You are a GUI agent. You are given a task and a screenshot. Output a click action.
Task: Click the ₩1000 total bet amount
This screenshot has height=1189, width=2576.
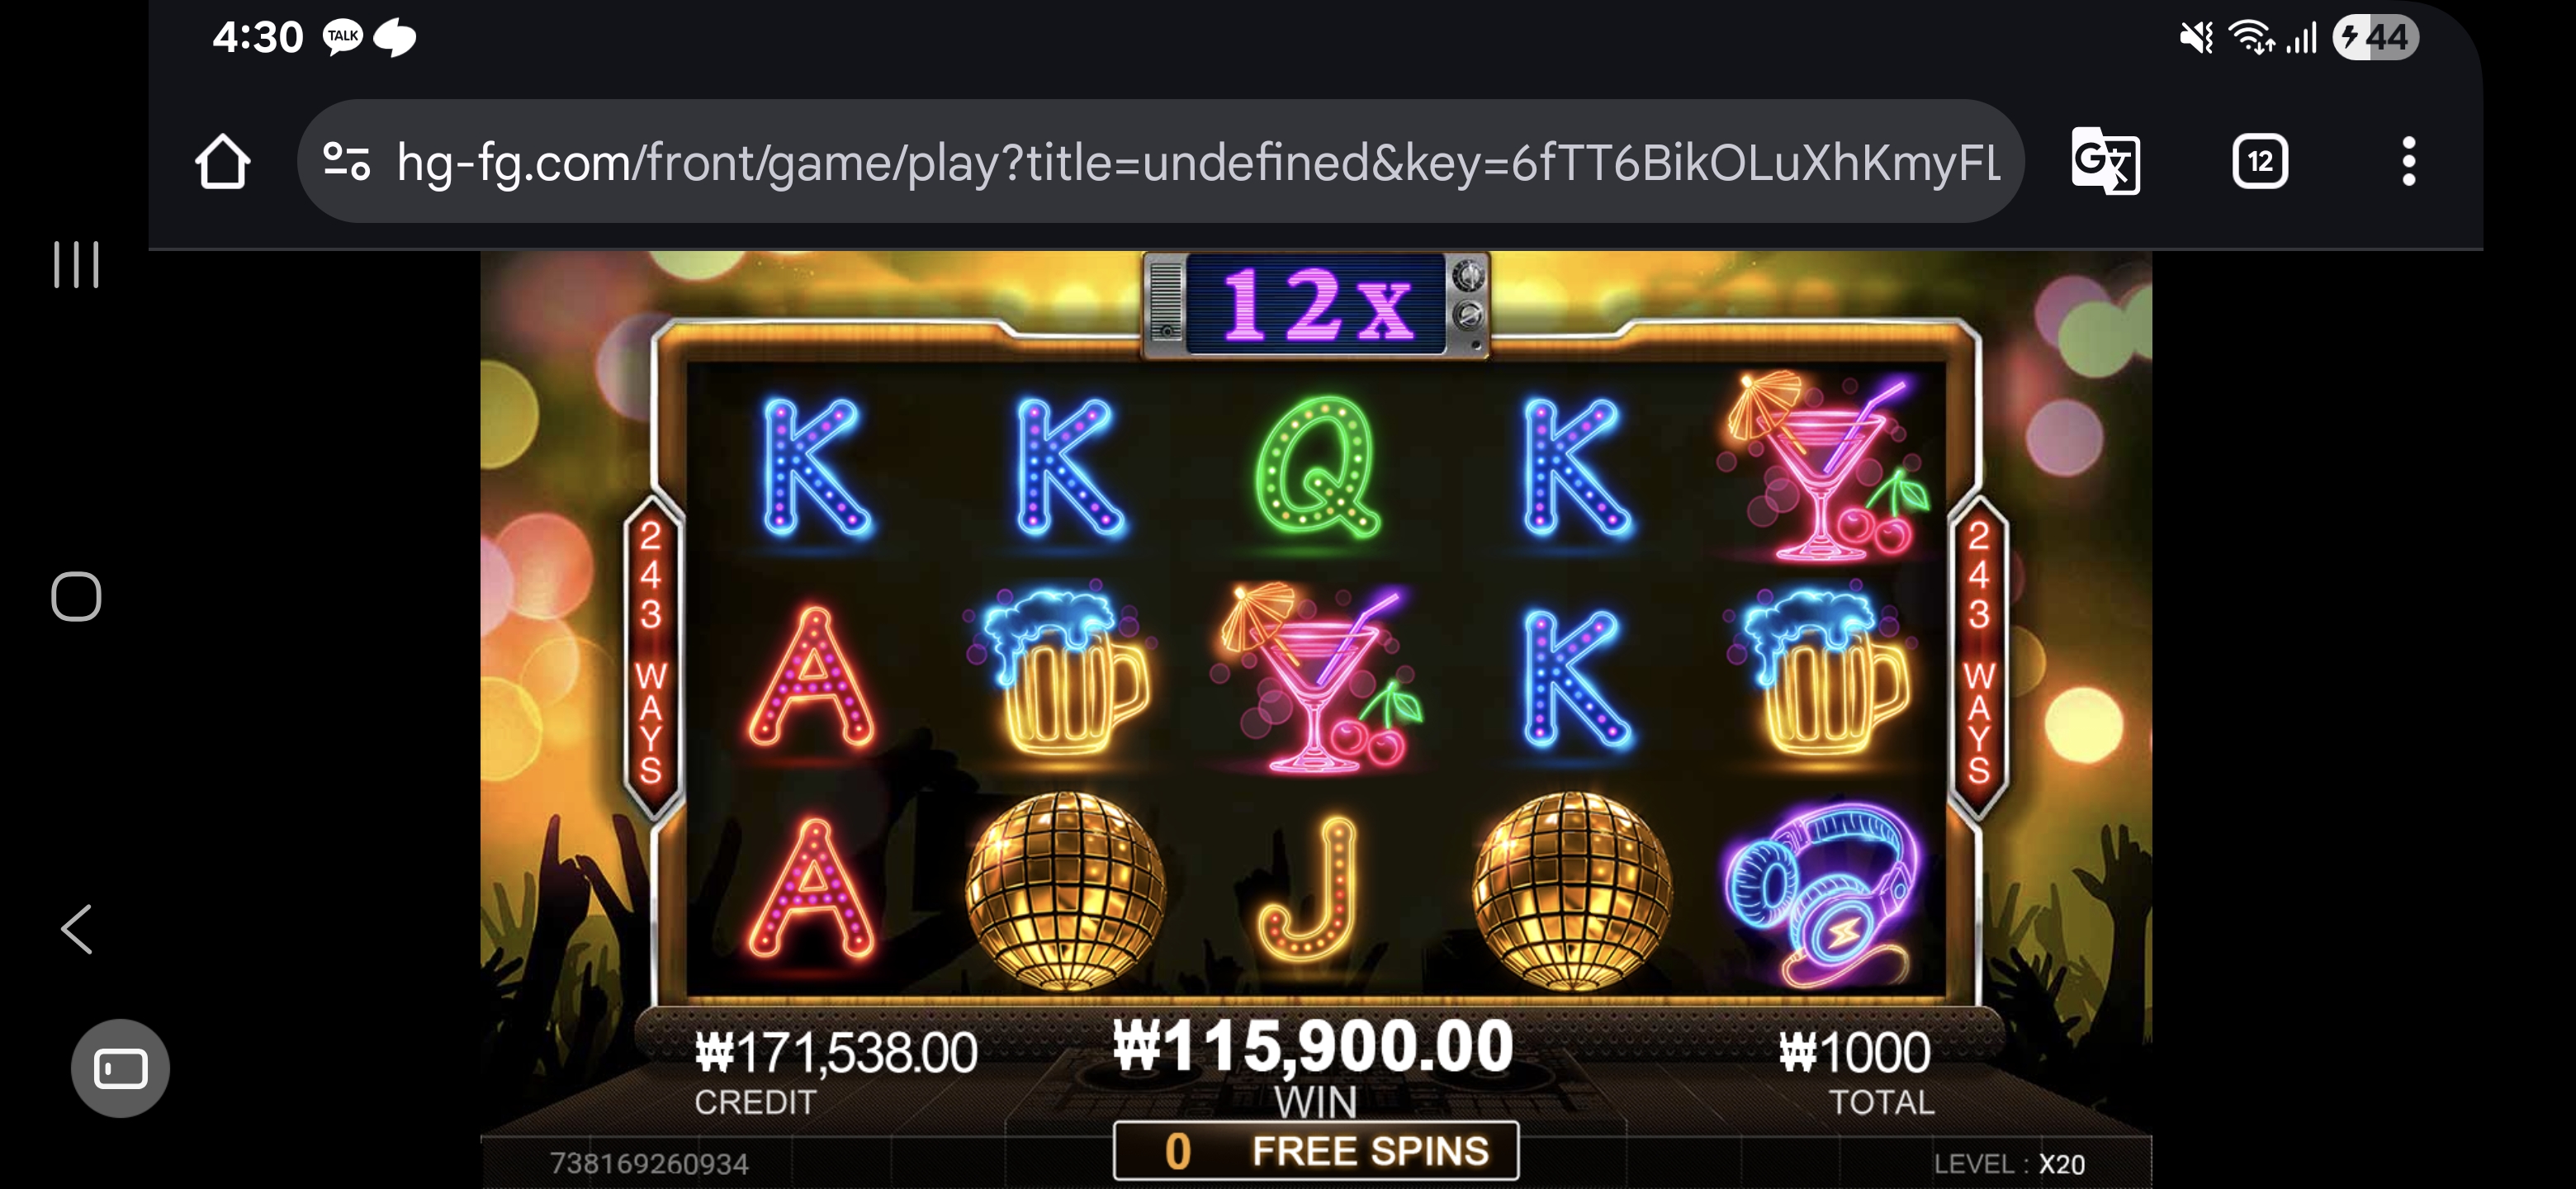pyautogui.click(x=1855, y=1053)
